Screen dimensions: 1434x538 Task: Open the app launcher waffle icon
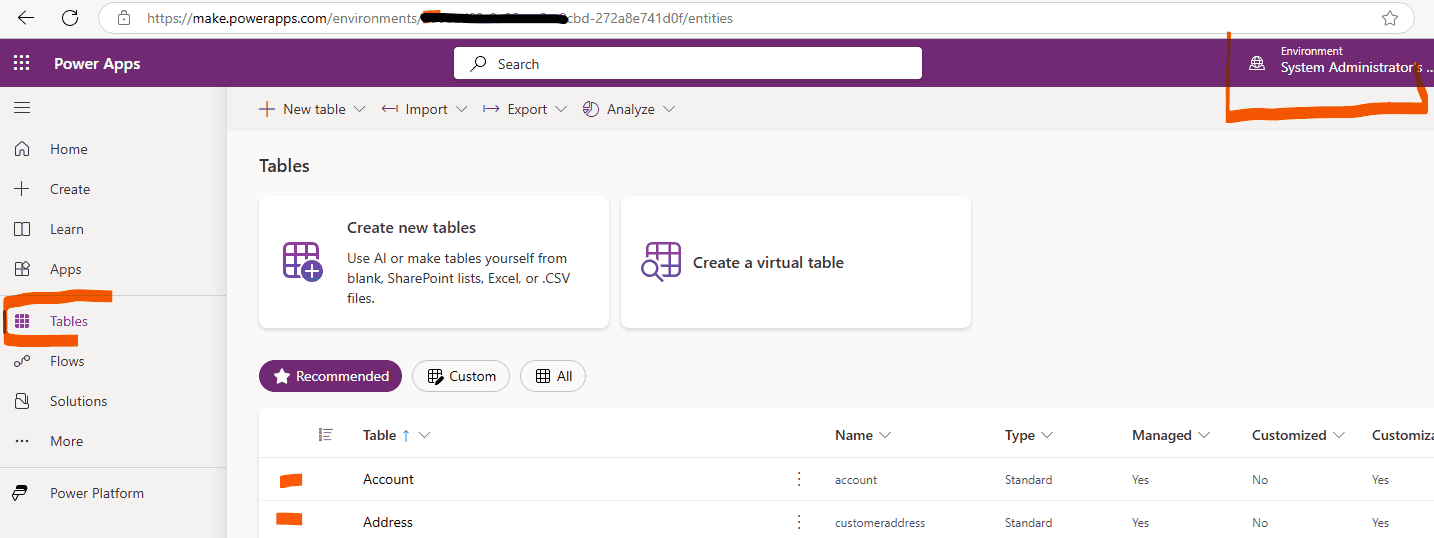21,63
